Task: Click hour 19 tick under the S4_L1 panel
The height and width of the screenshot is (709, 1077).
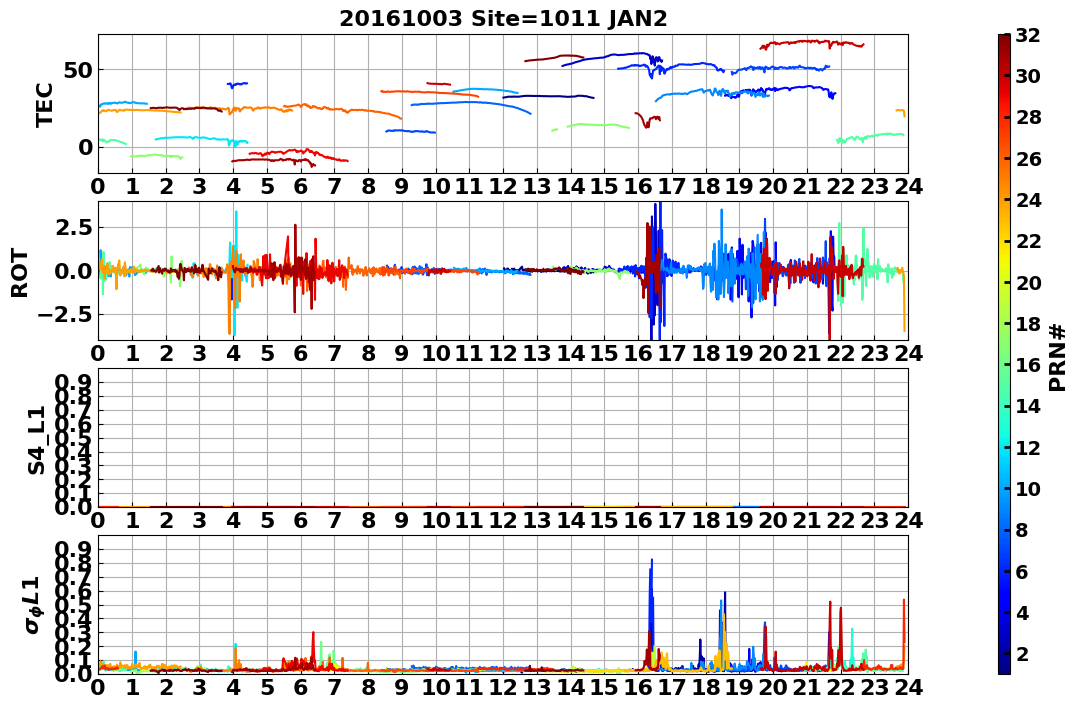Action: point(740,520)
